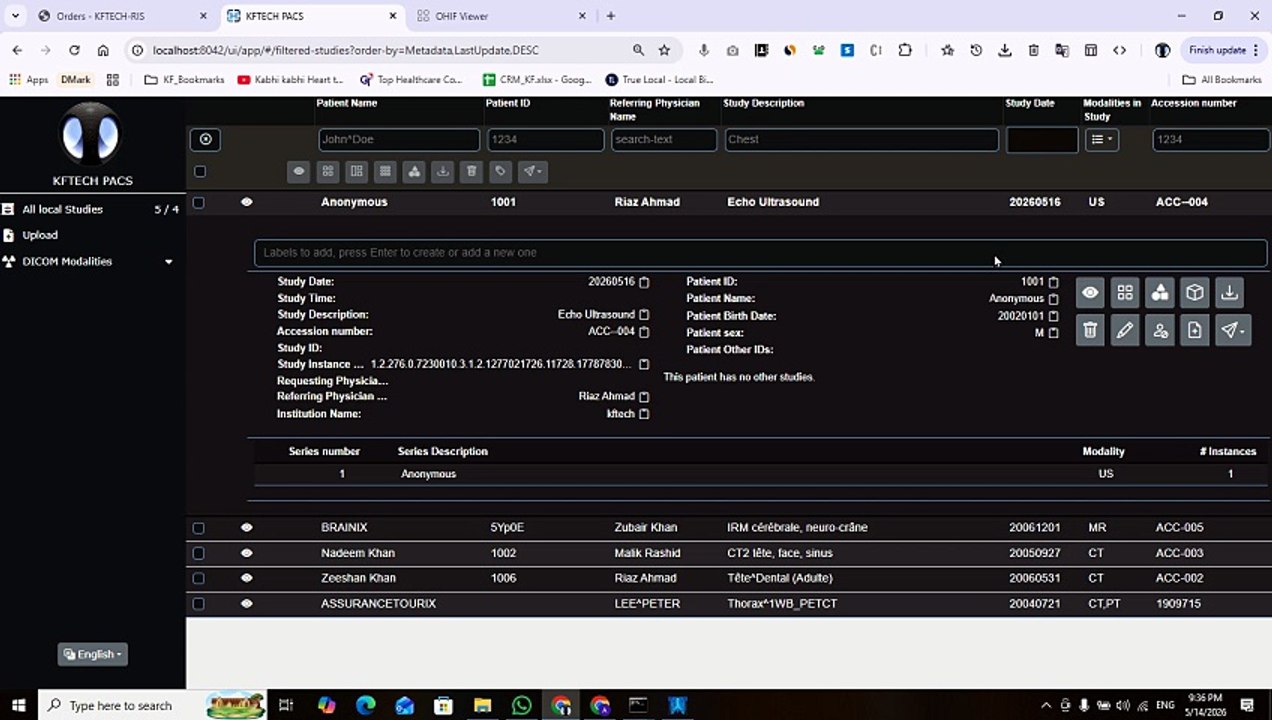Copy the Study Instance UID

tap(644, 365)
